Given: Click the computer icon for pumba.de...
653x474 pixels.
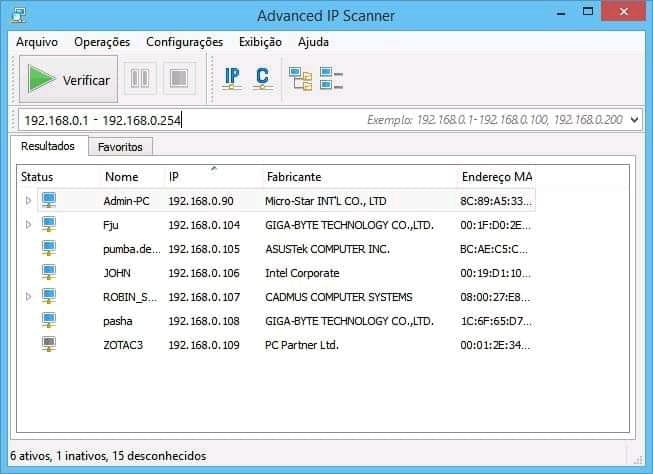Looking at the screenshot, I should tap(49, 249).
